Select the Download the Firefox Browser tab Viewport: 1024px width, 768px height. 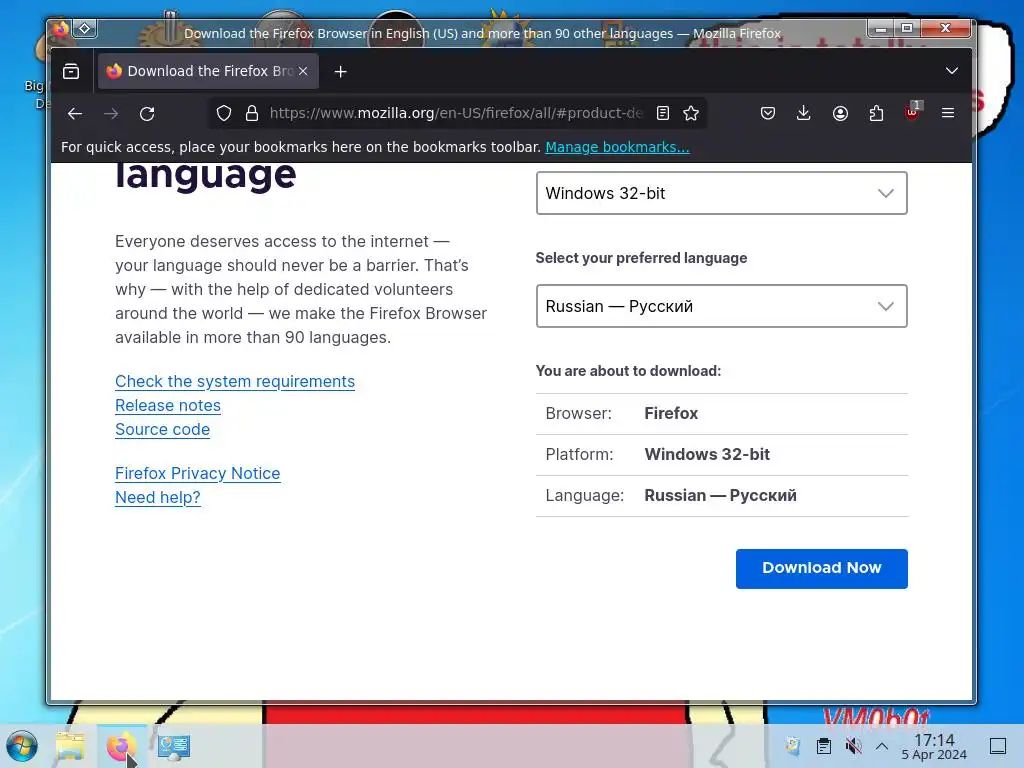click(x=208, y=71)
